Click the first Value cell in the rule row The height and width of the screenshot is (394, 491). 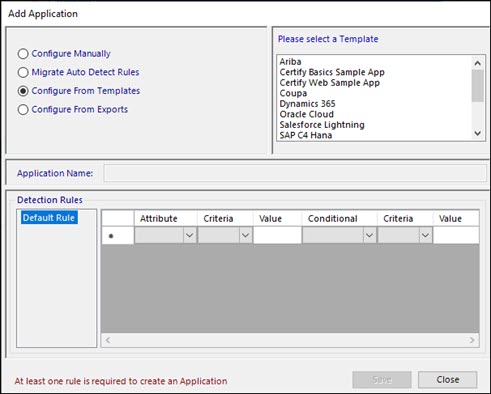pos(277,235)
